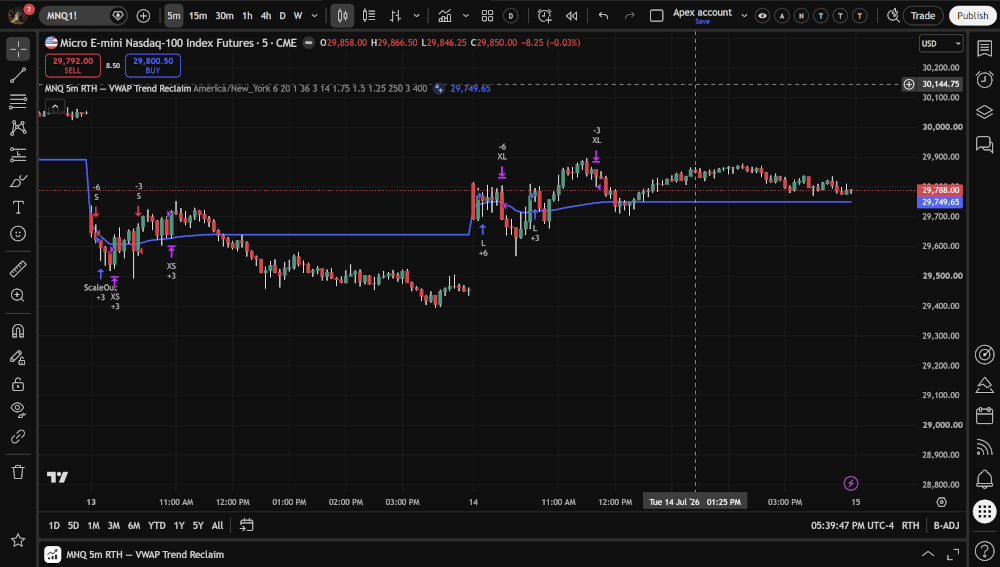Screen dimensions: 1000x567
Task: Switch to the 1h timeframe
Action: click(247, 16)
